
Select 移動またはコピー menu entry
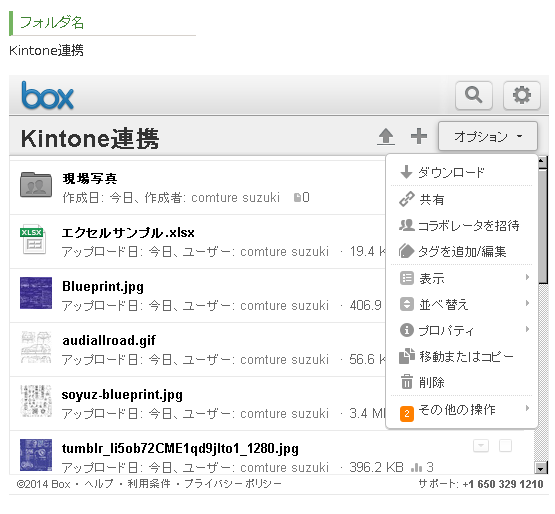tap(462, 356)
